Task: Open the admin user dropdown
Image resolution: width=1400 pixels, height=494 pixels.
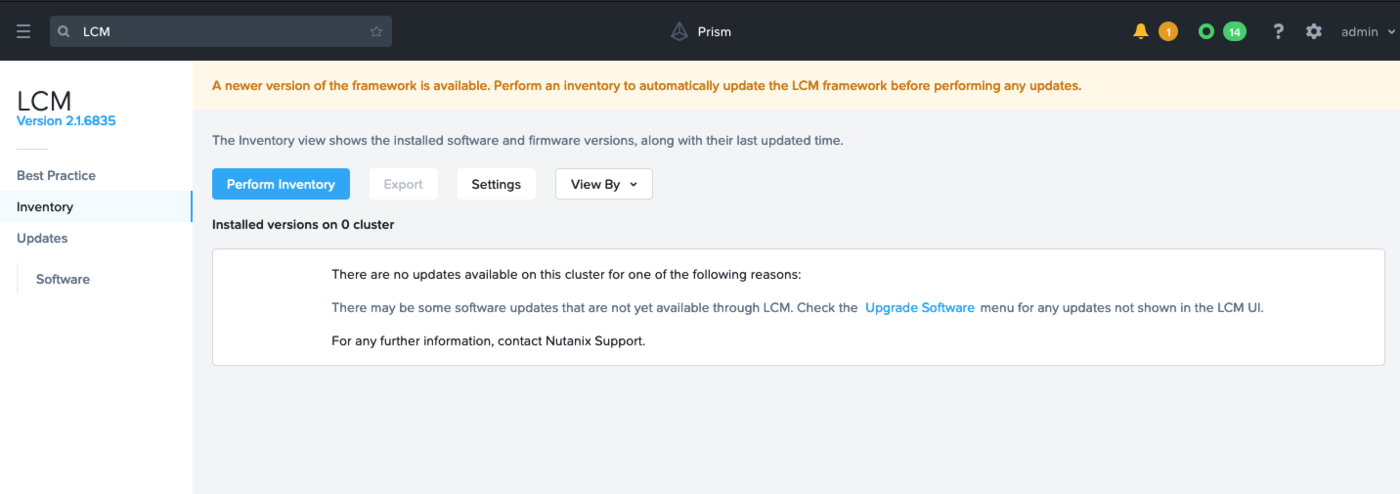Action: (1367, 31)
